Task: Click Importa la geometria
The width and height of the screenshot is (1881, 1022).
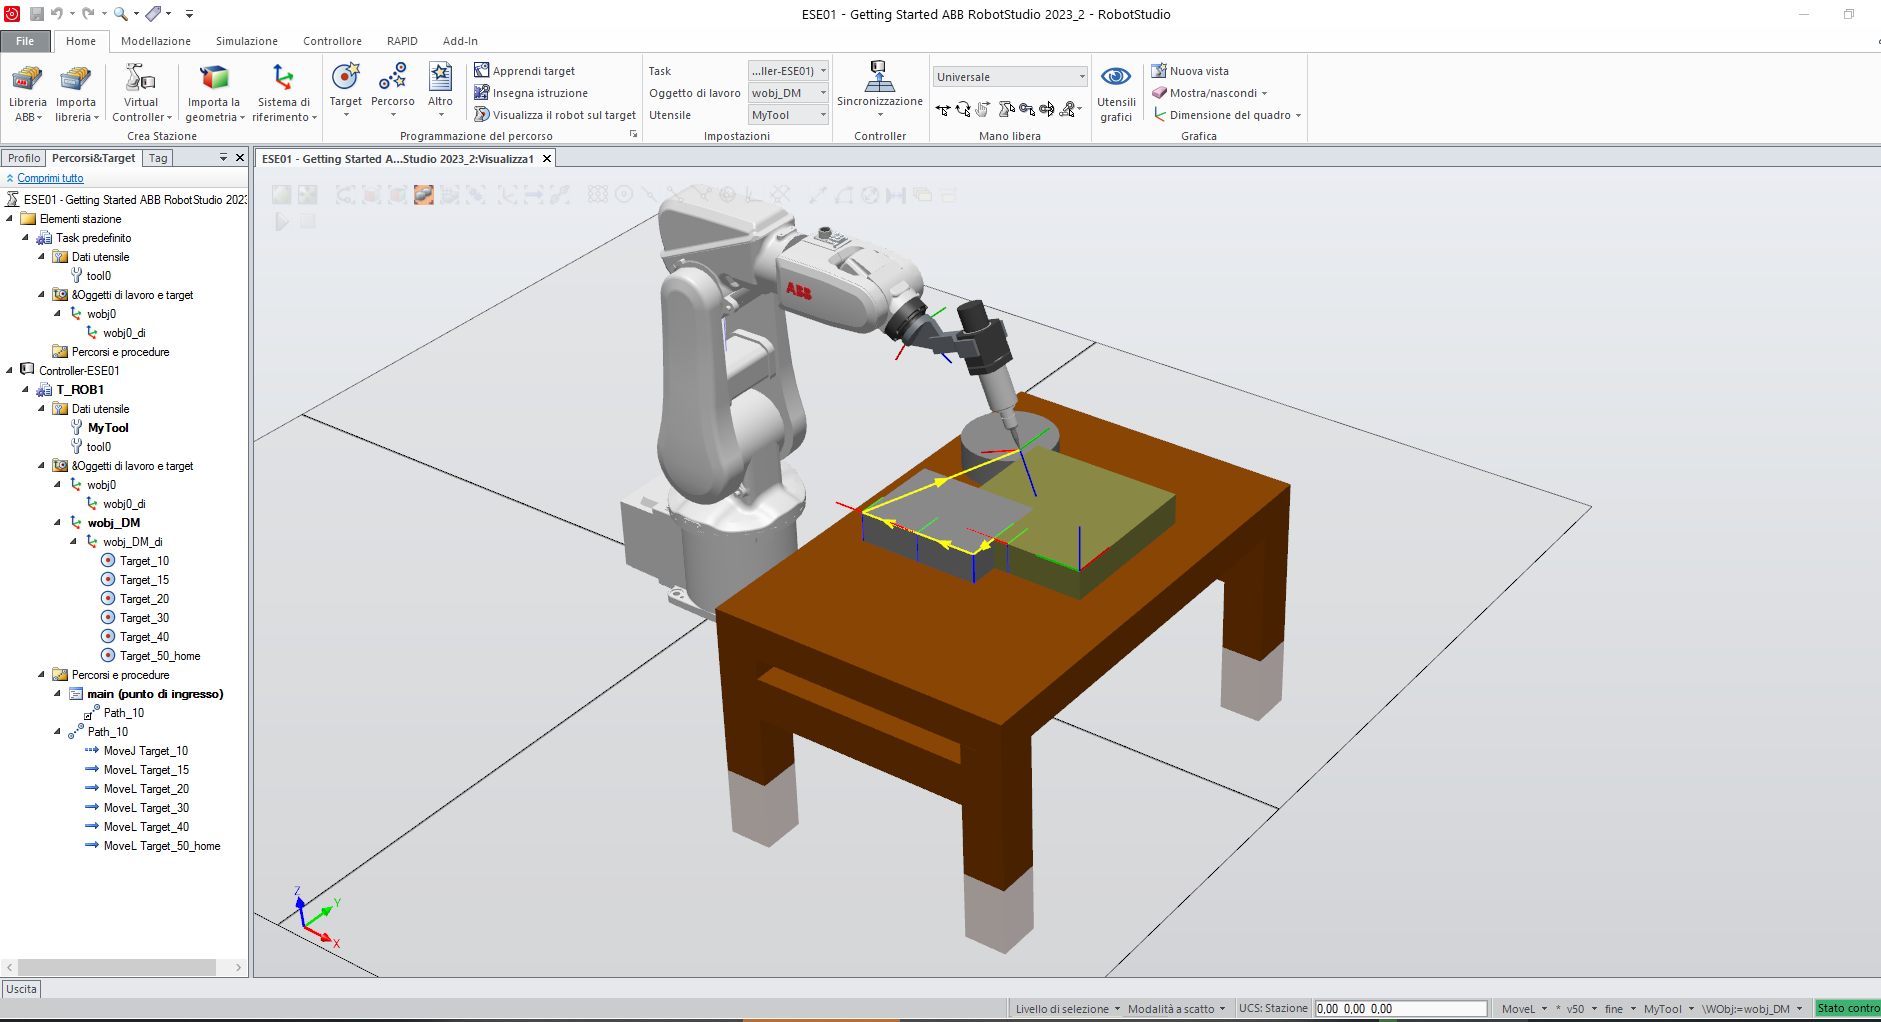Action: [213, 92]
